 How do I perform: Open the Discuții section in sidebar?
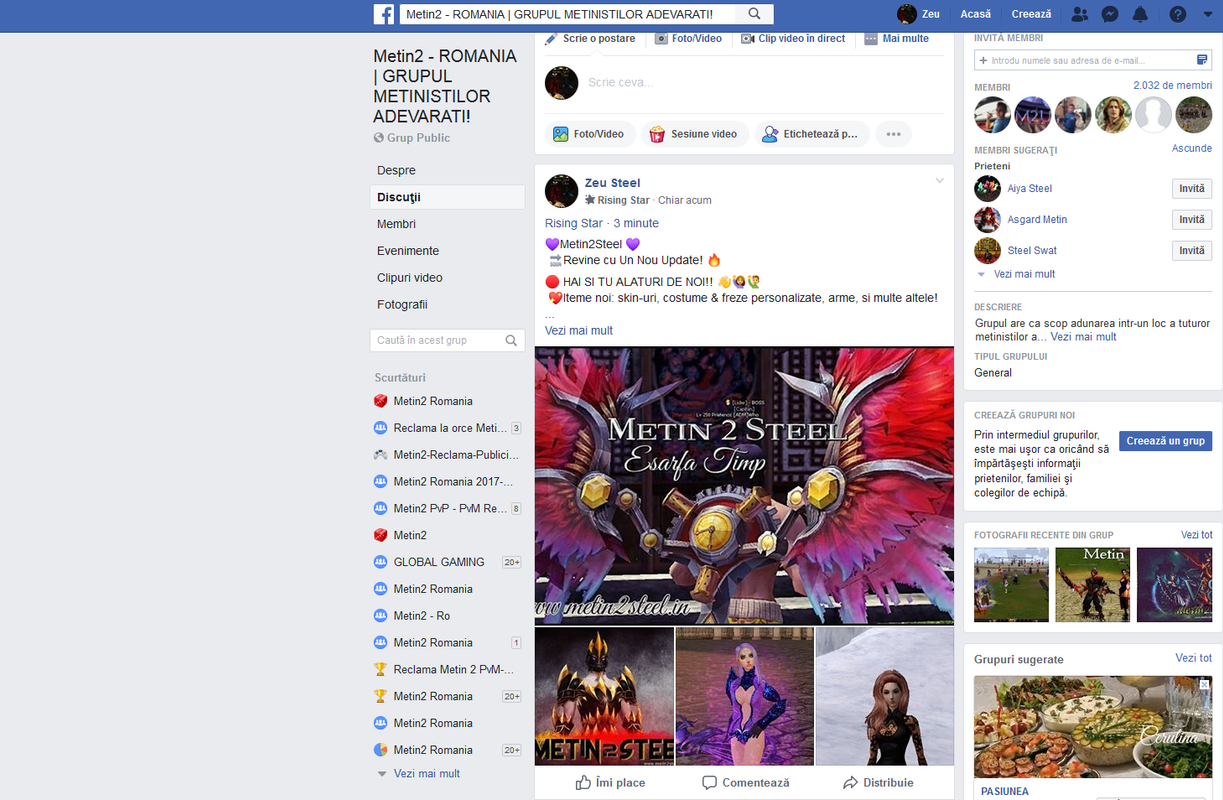[x=447, y=198]
